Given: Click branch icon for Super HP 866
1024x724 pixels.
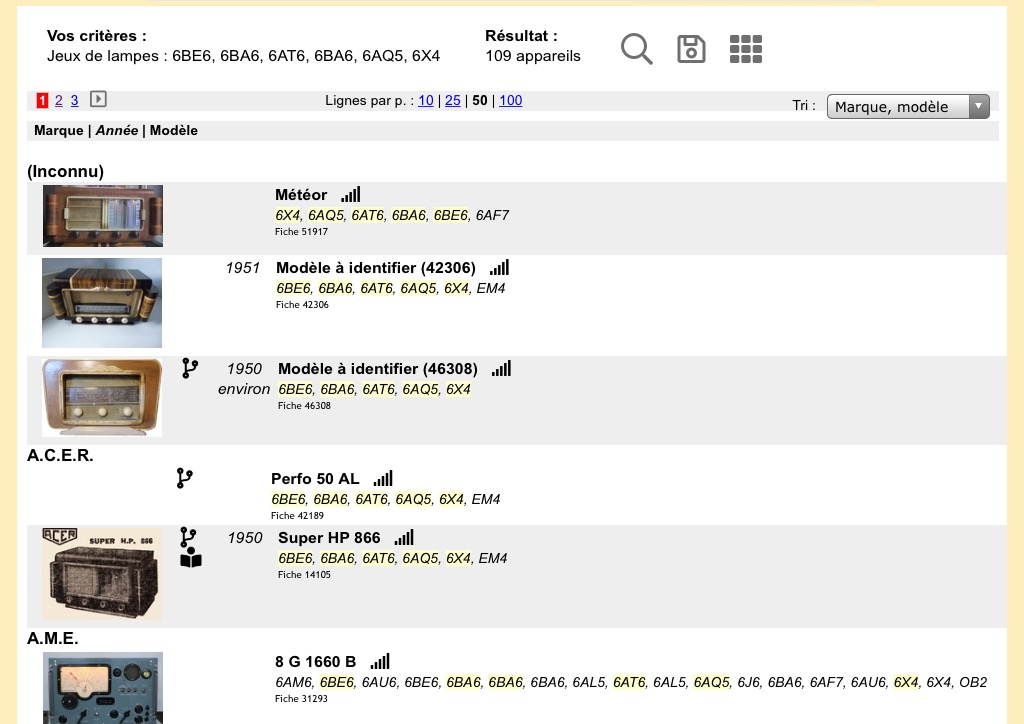Looking at the screenshot, I should tap(188, 537).
